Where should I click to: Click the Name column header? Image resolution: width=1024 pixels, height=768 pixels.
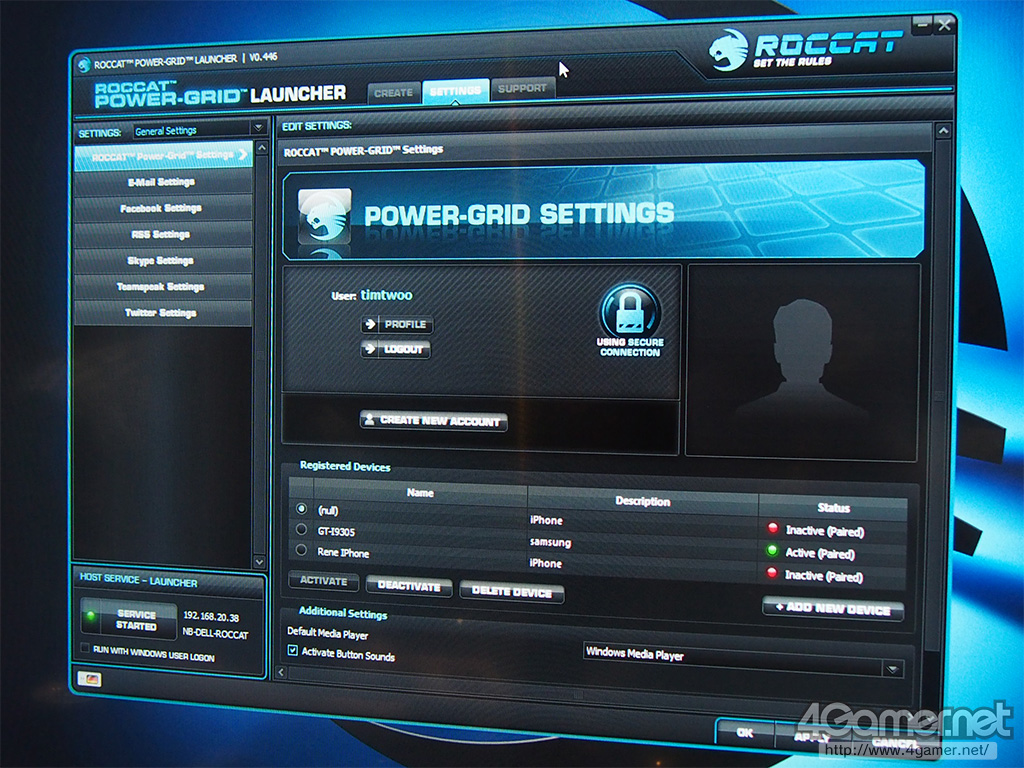click(x=420, y=493)
